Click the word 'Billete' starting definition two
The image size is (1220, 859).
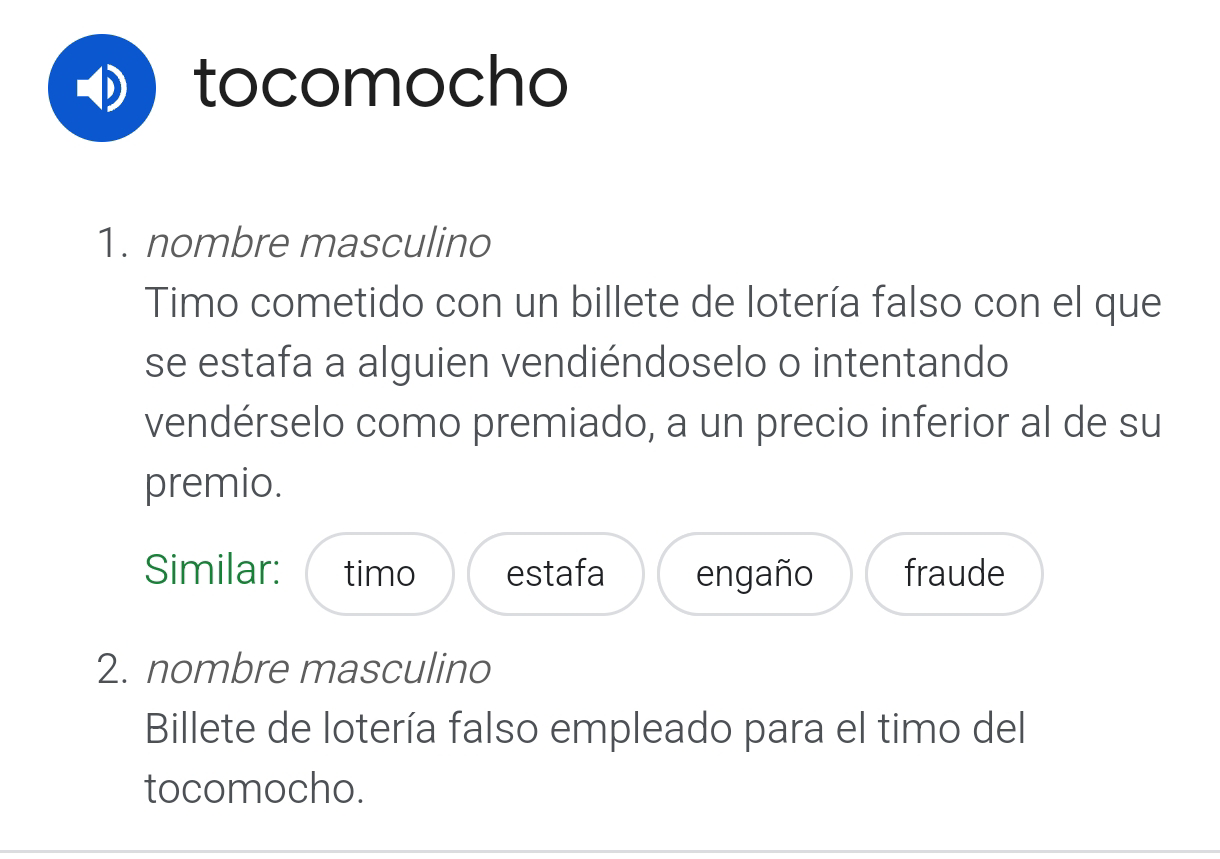click(198, 729)
